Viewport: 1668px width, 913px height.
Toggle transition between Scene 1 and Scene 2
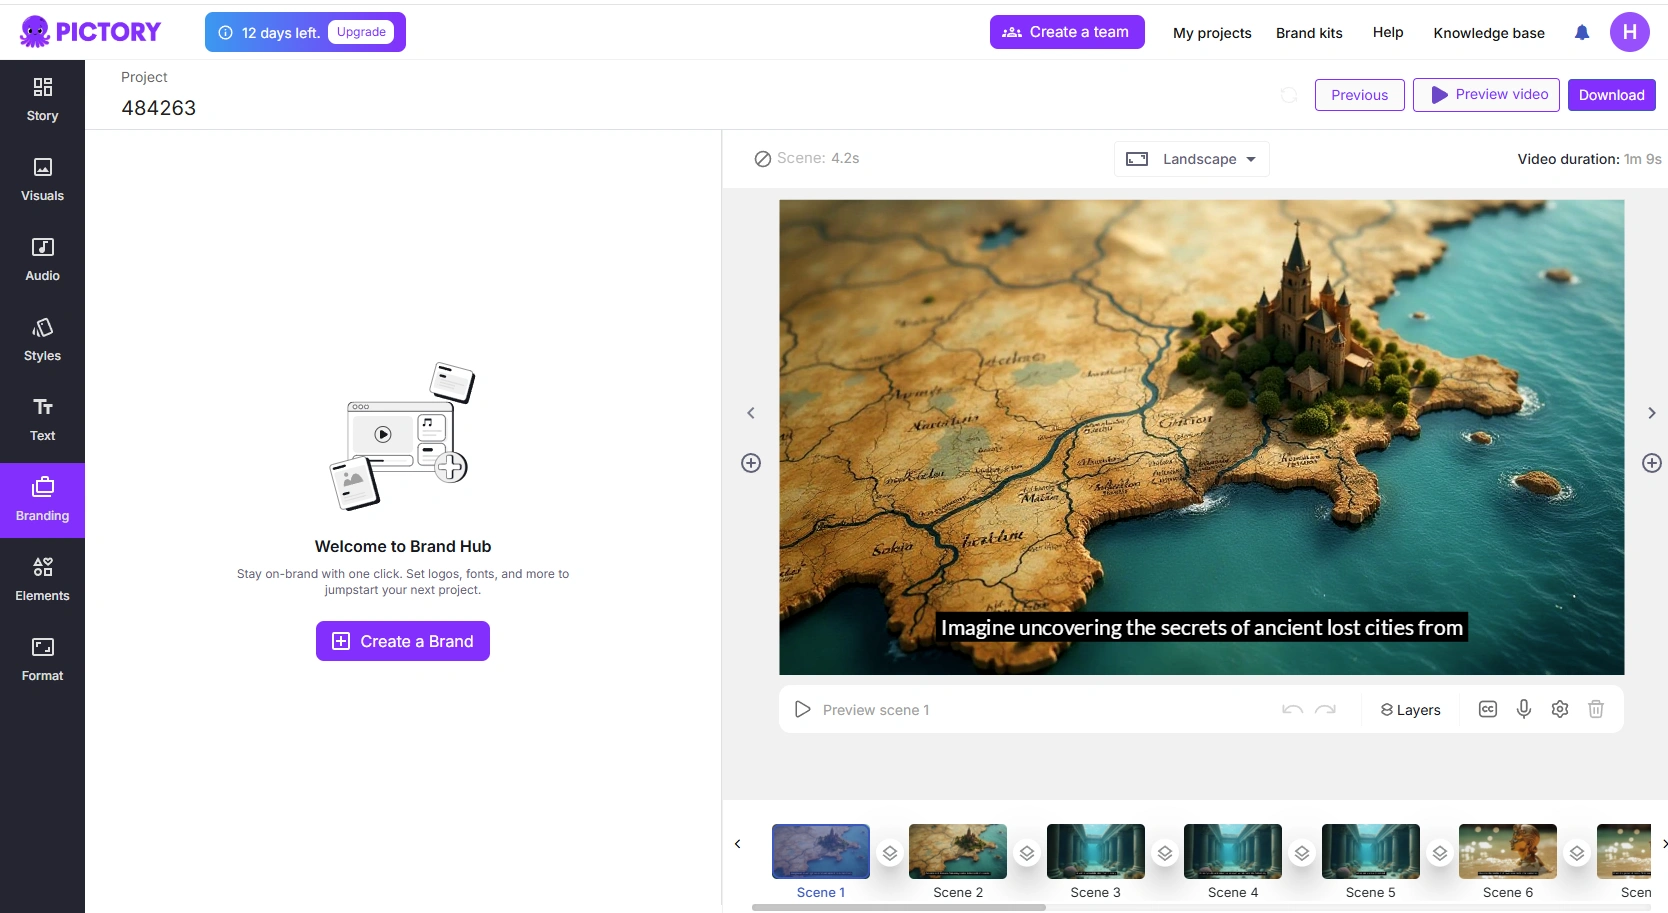point(890,853)
